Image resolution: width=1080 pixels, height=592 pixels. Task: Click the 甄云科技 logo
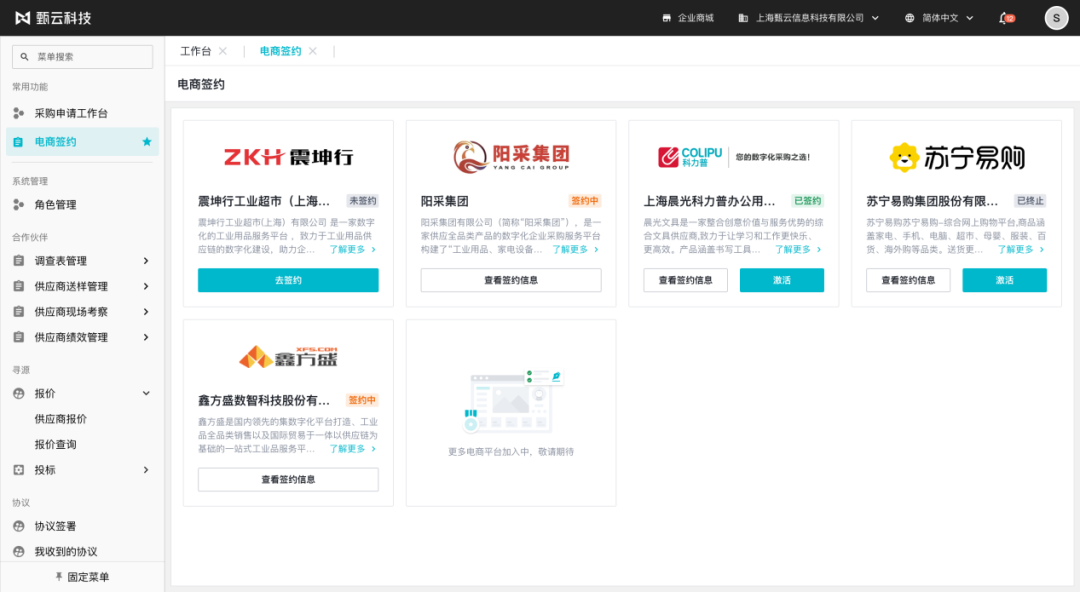point(45,16)
